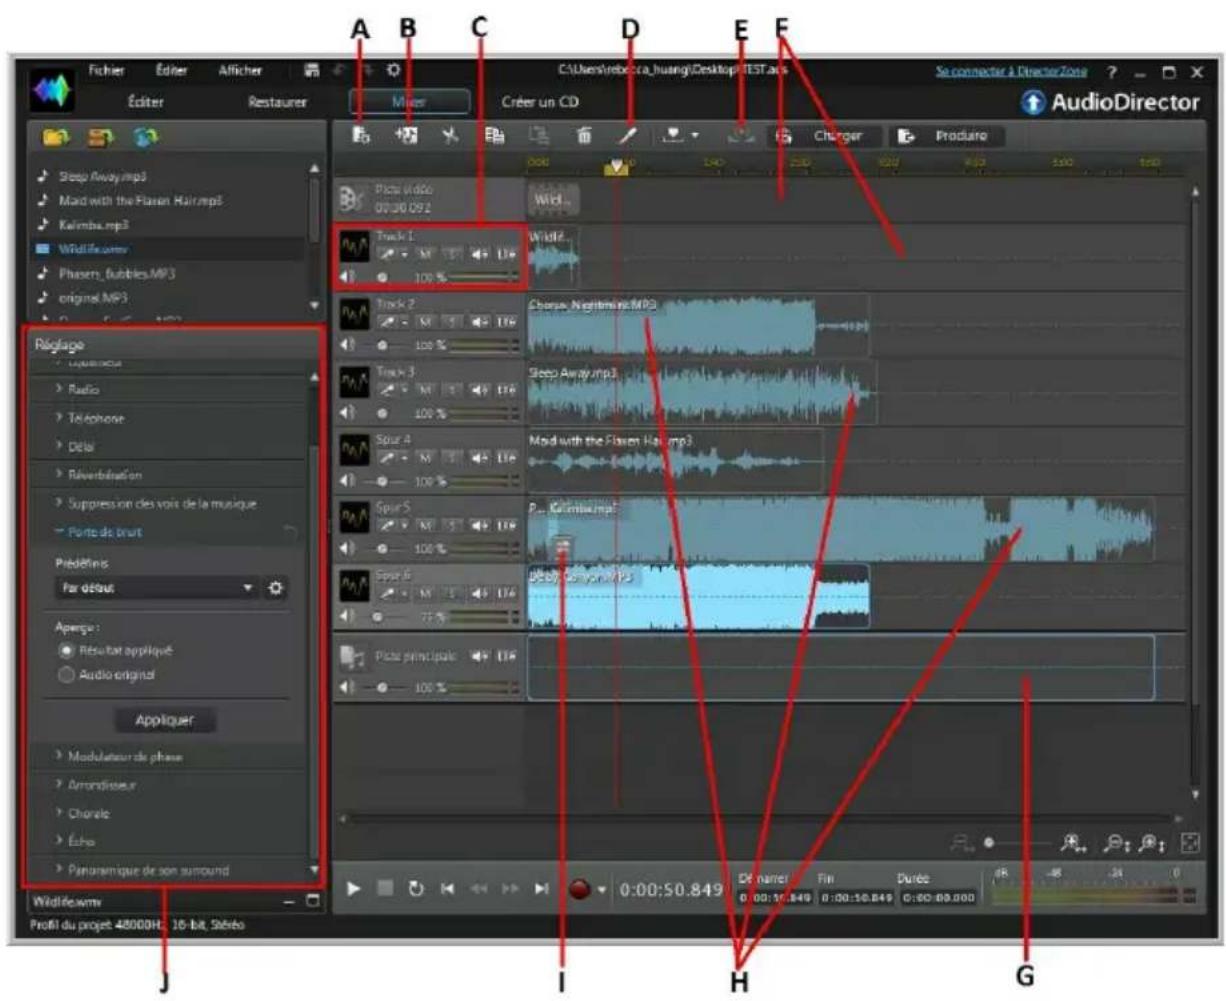1226x1001 pixels.
Task: Click the import audio into track icon
Action: [x=407, y=136]
